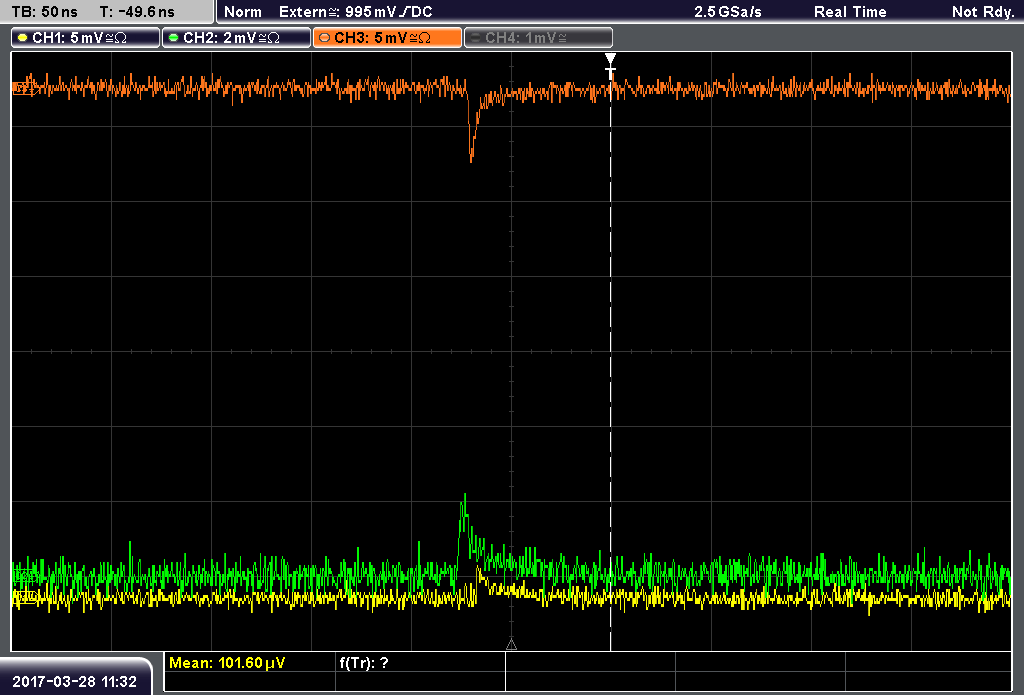This screenshot has width=1024, height=695.
Task: Click the Extern 995 mV DC trigger source readout
Action: 356,12
